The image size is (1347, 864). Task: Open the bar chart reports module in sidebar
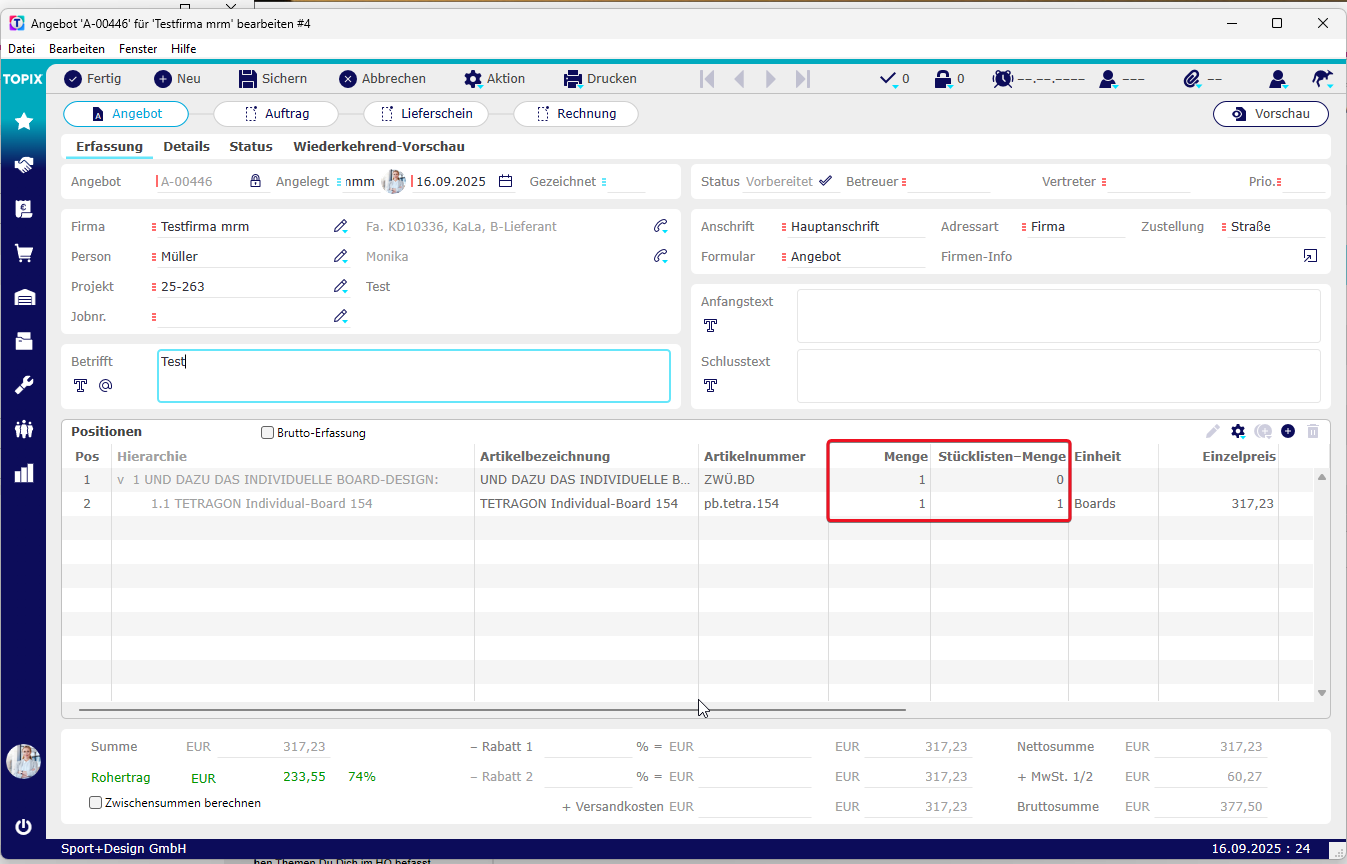click(x=23, y=473)
